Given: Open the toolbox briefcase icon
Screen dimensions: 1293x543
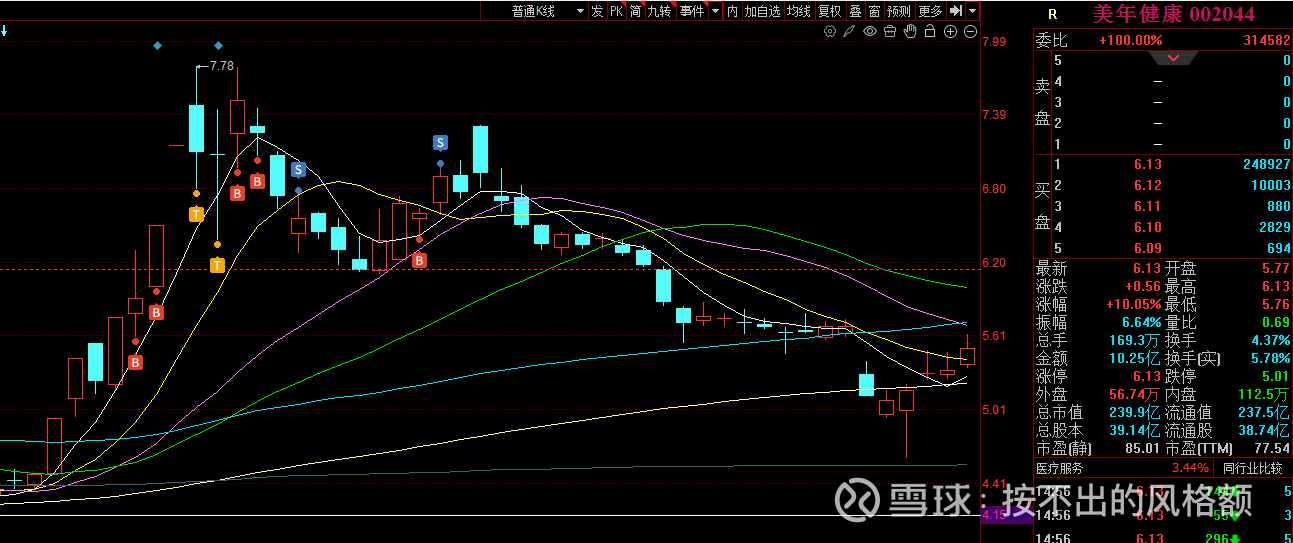Looking at the screenshot, I should [x=890, y=32].
